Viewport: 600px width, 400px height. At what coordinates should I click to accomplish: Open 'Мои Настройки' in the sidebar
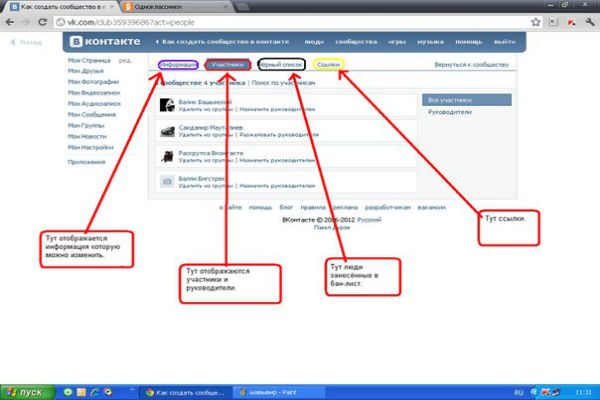[90, 147]
